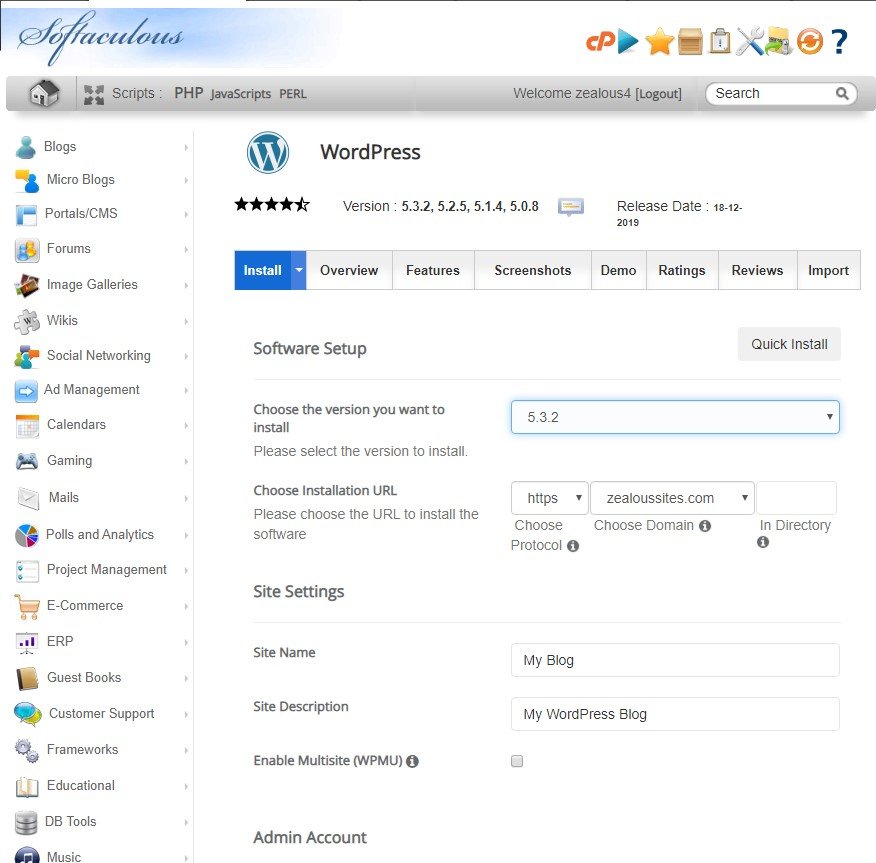Open the wrench settings icon
876x863 pixels.
tap(749, 41)
